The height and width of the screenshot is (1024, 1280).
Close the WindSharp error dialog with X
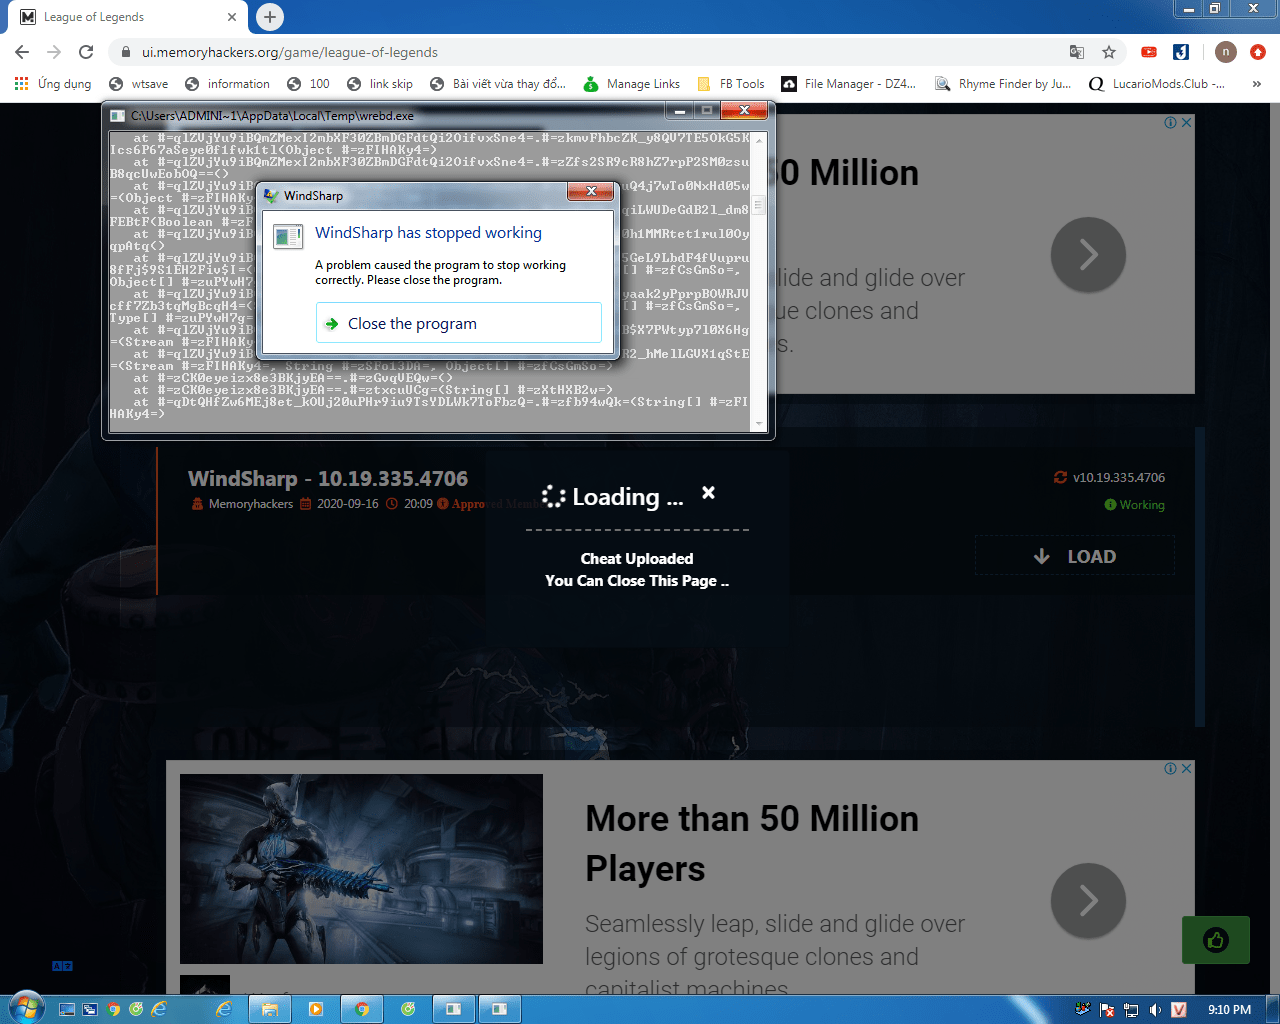pos(591,191)
